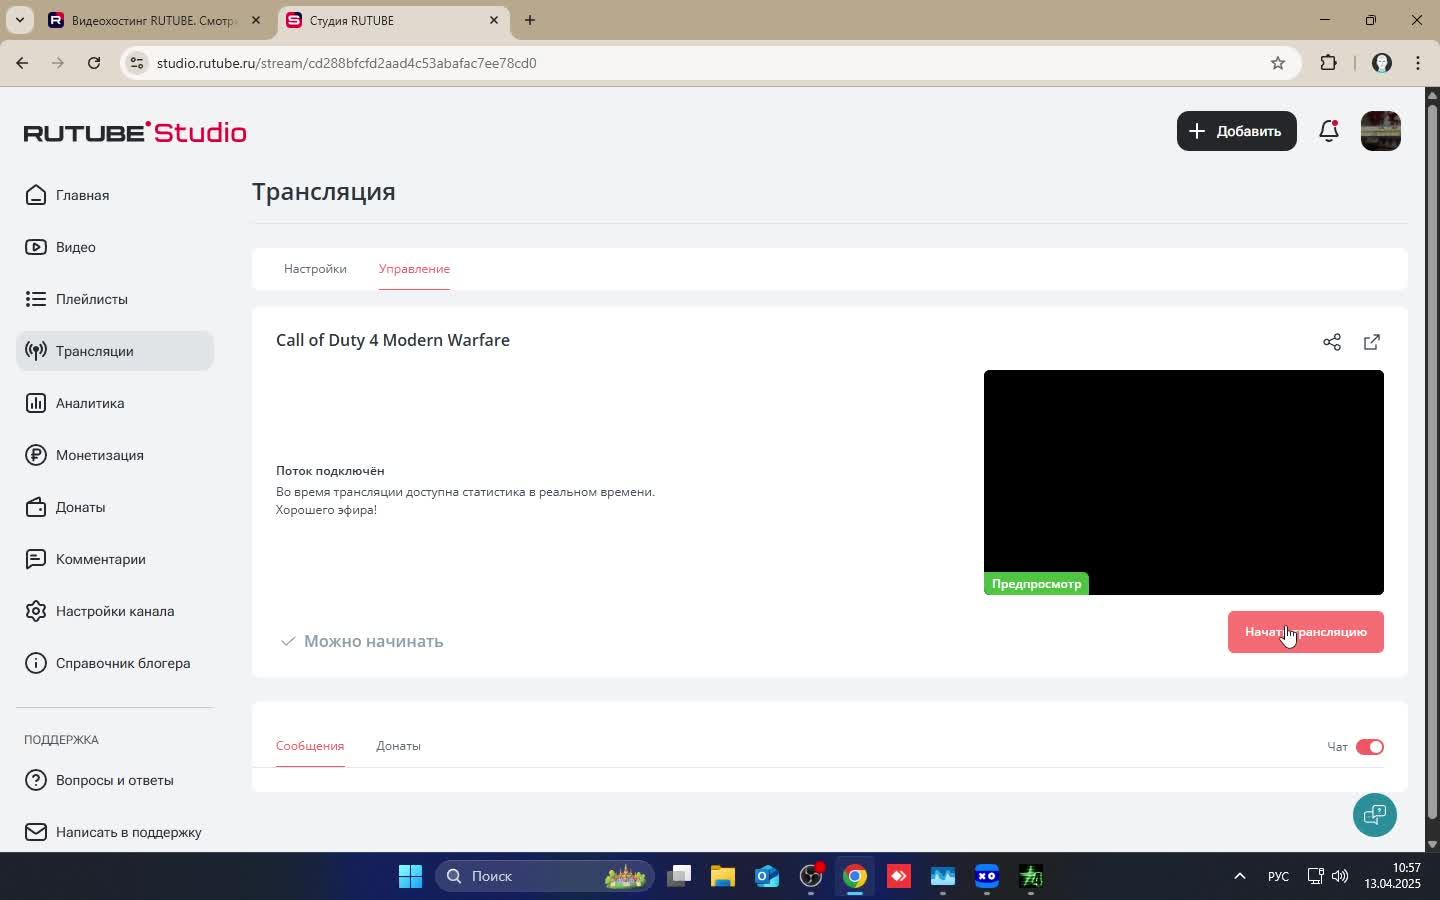Show hidden tray icons chevron
The image size is (1440, 900).
click(1239, 877)
